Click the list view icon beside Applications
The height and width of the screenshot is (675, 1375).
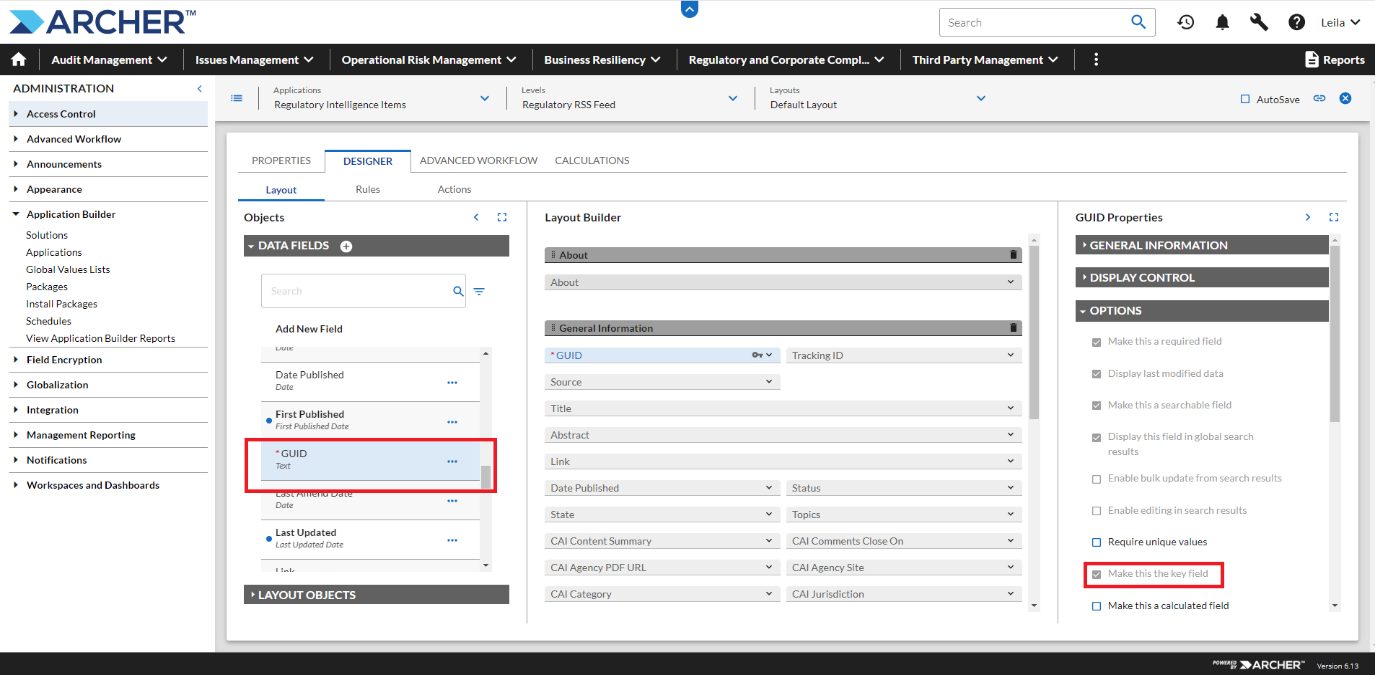point(237,98)
